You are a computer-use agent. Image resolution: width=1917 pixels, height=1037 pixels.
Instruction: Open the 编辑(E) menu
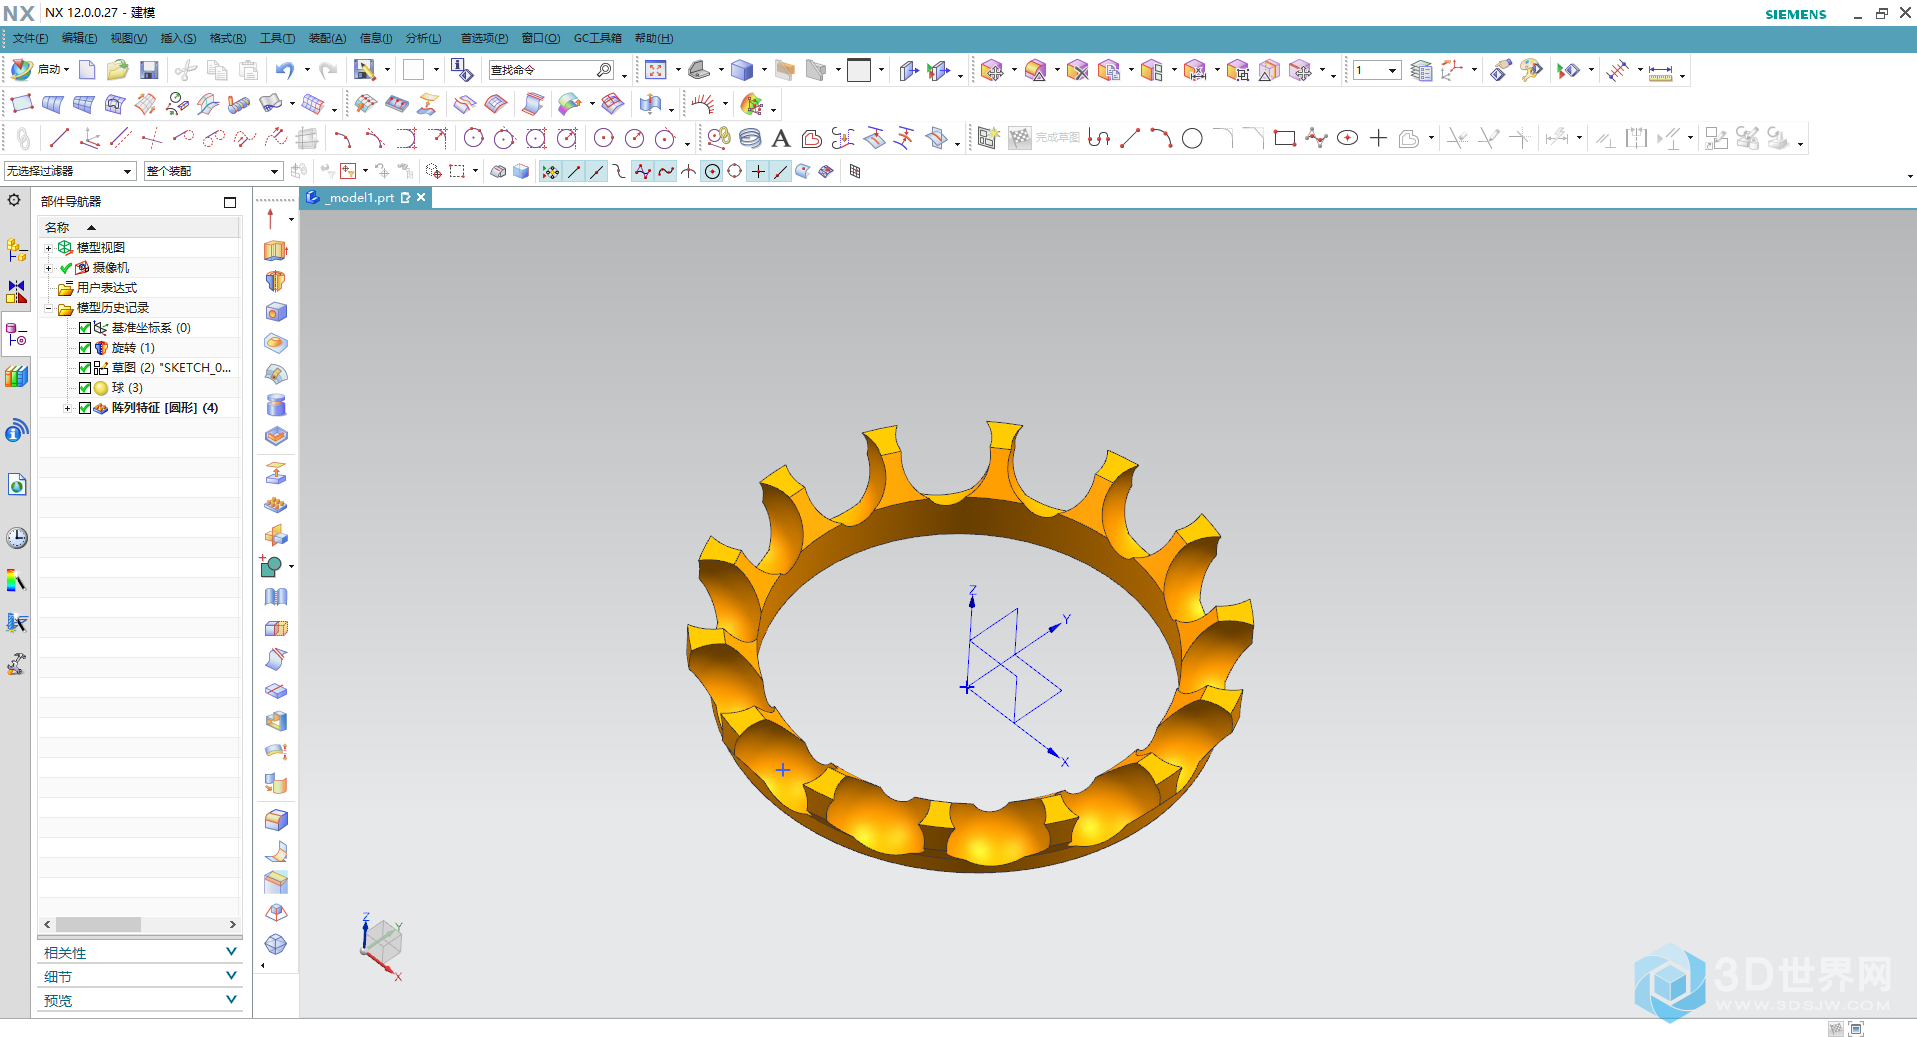click(x=79, y=38)
